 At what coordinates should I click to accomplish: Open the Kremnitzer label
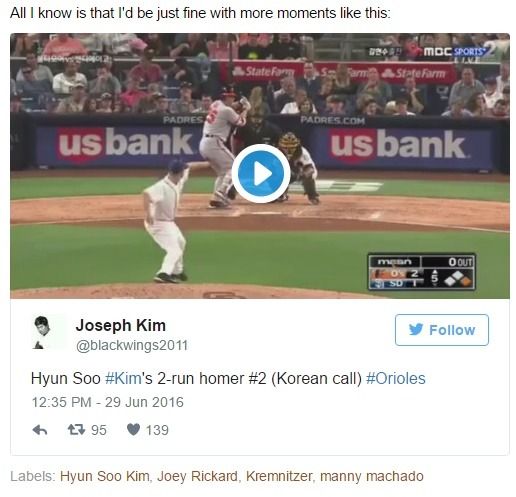[x=279, y=476]
